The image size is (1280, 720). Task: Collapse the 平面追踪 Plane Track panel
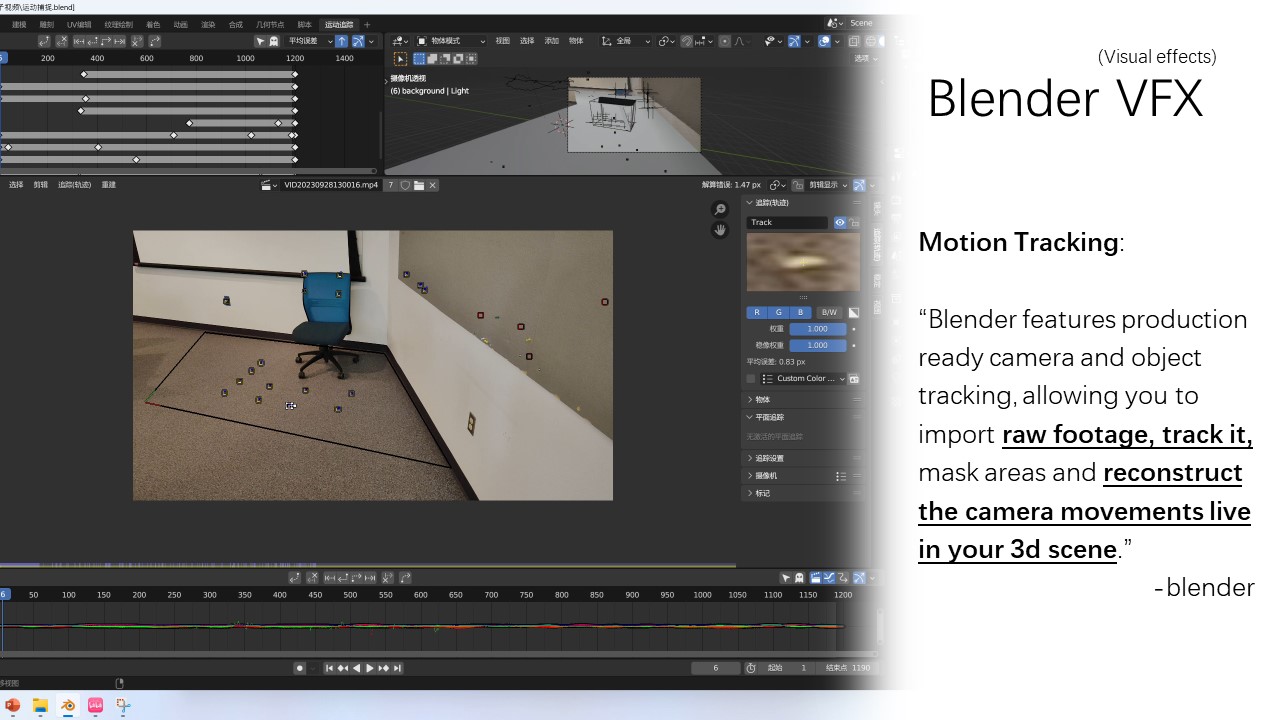[x=804, y=417]
